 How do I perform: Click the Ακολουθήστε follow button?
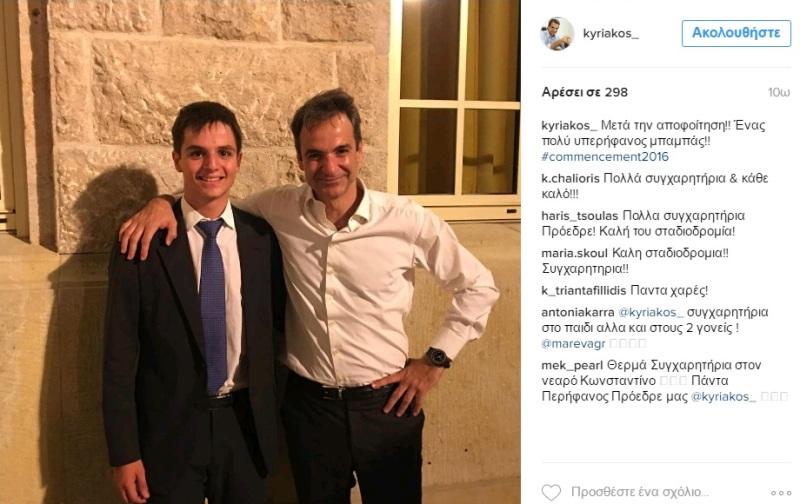[736, 34]
